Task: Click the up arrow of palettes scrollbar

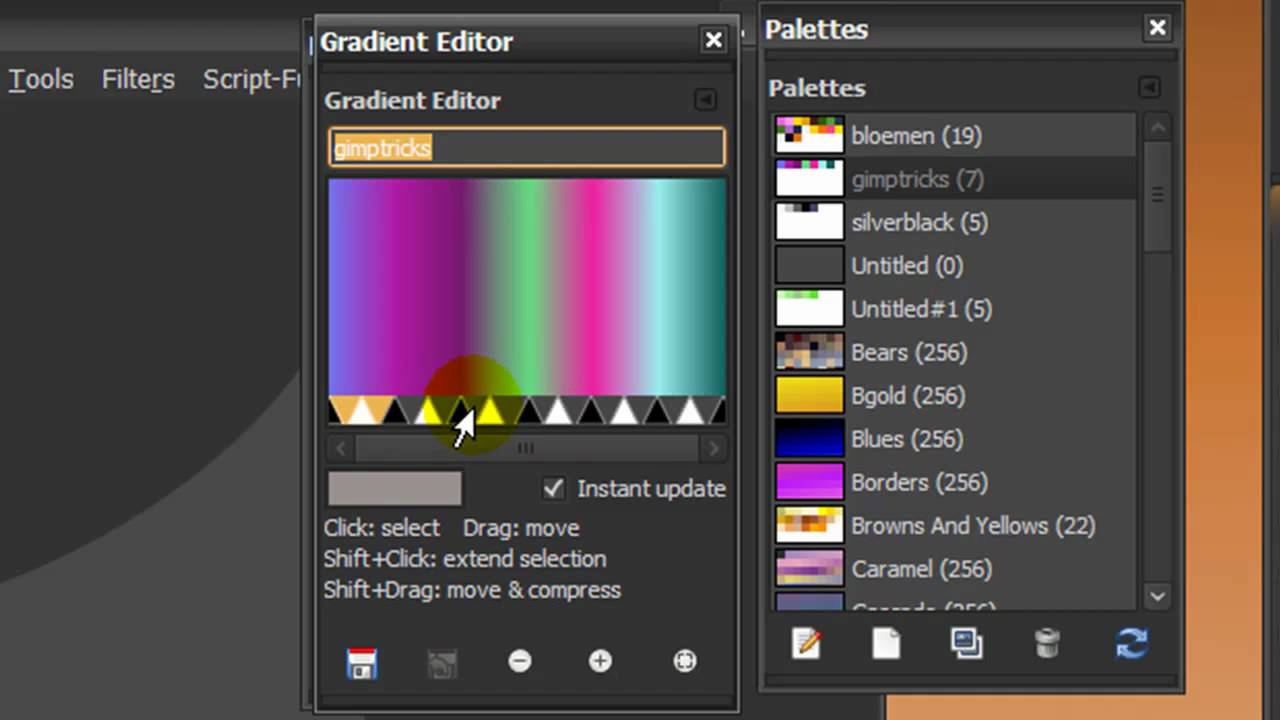Action: (x=1157, y=127)
